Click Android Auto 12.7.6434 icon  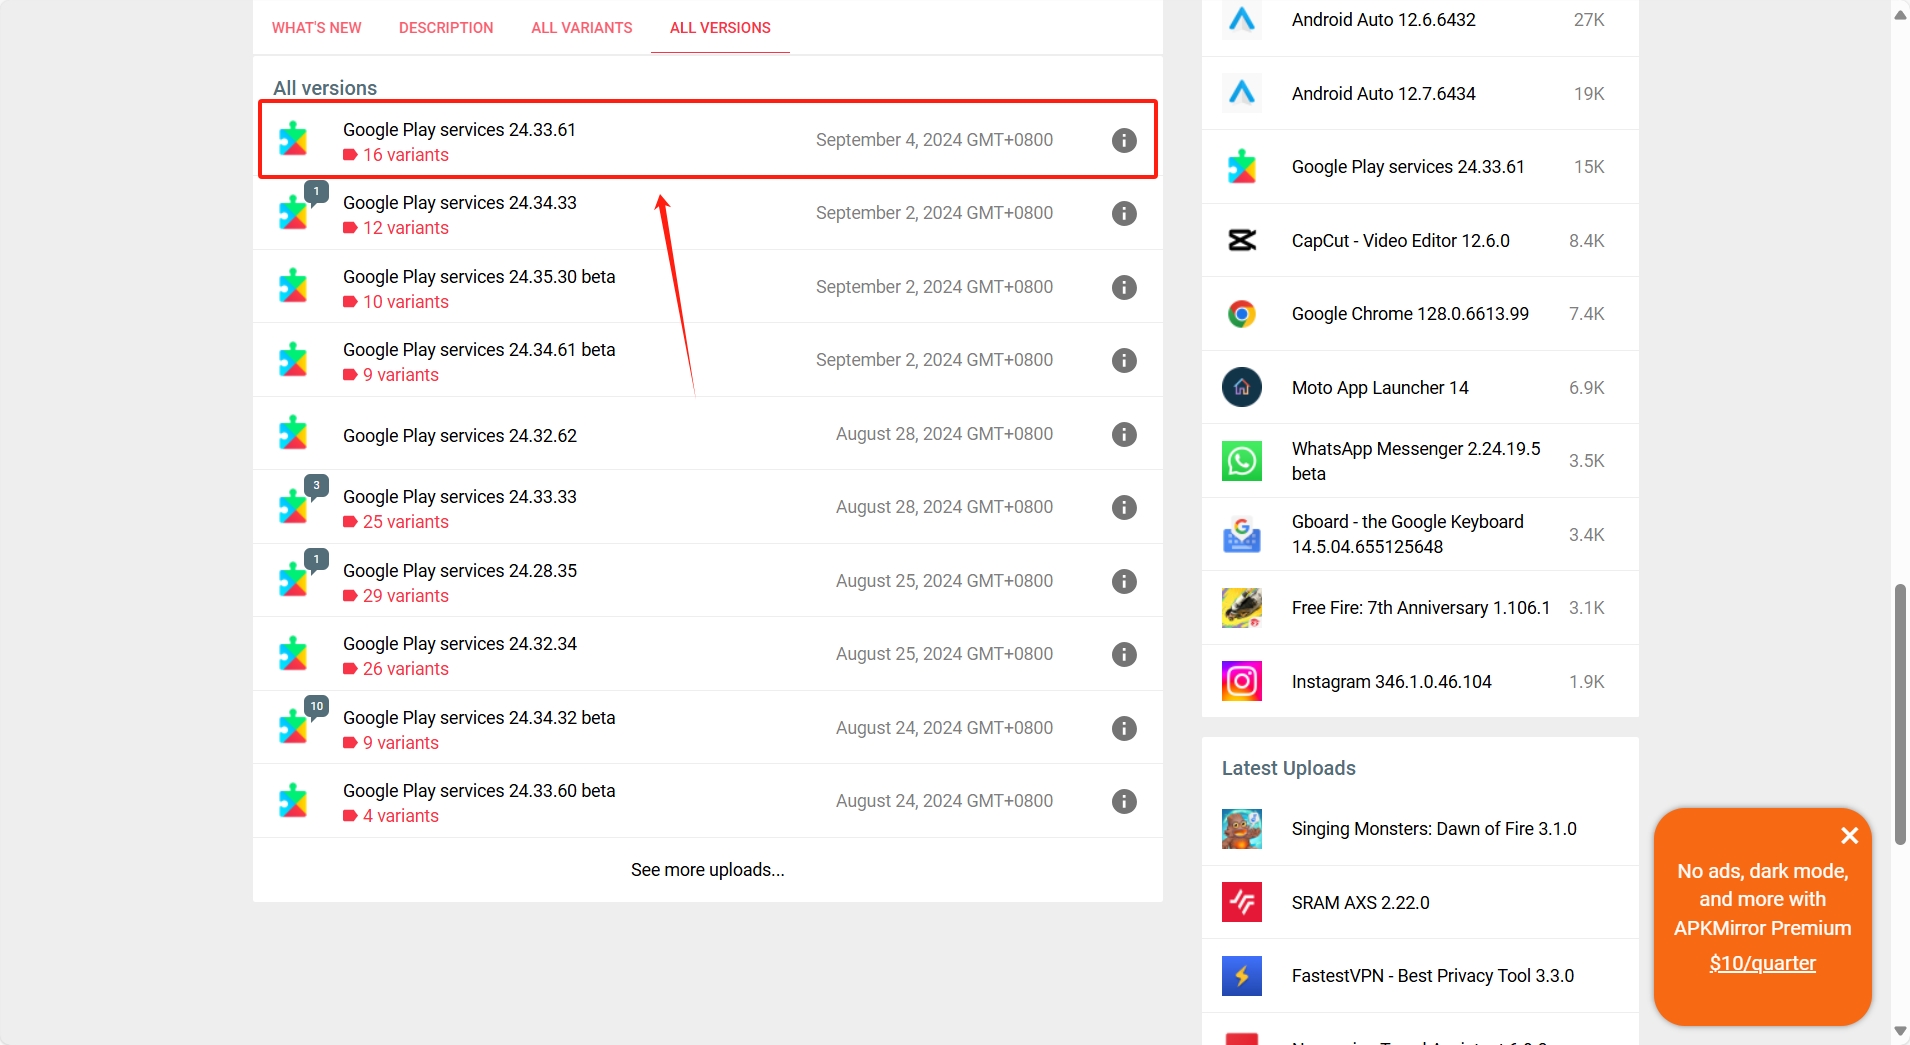pos(1242,93)
